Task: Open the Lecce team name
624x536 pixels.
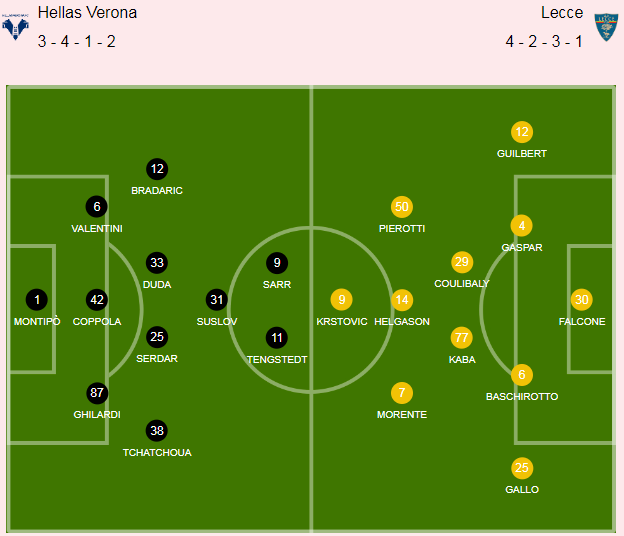Action: [562, 13]
